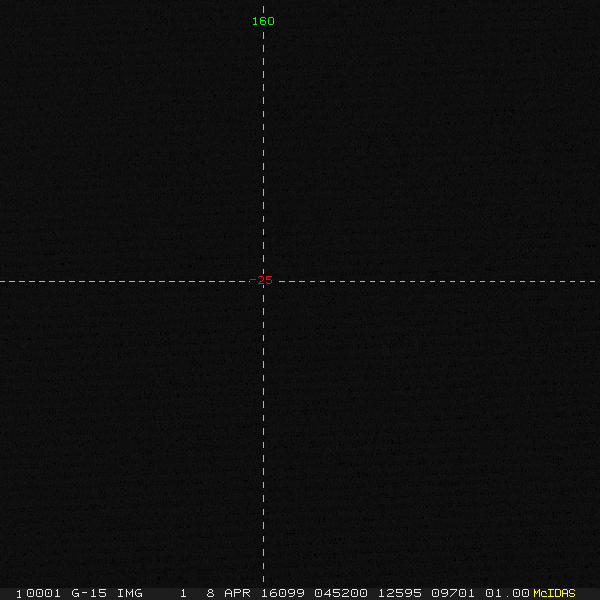Click the APR month text
600x600 pixels.
coord(237,593)
